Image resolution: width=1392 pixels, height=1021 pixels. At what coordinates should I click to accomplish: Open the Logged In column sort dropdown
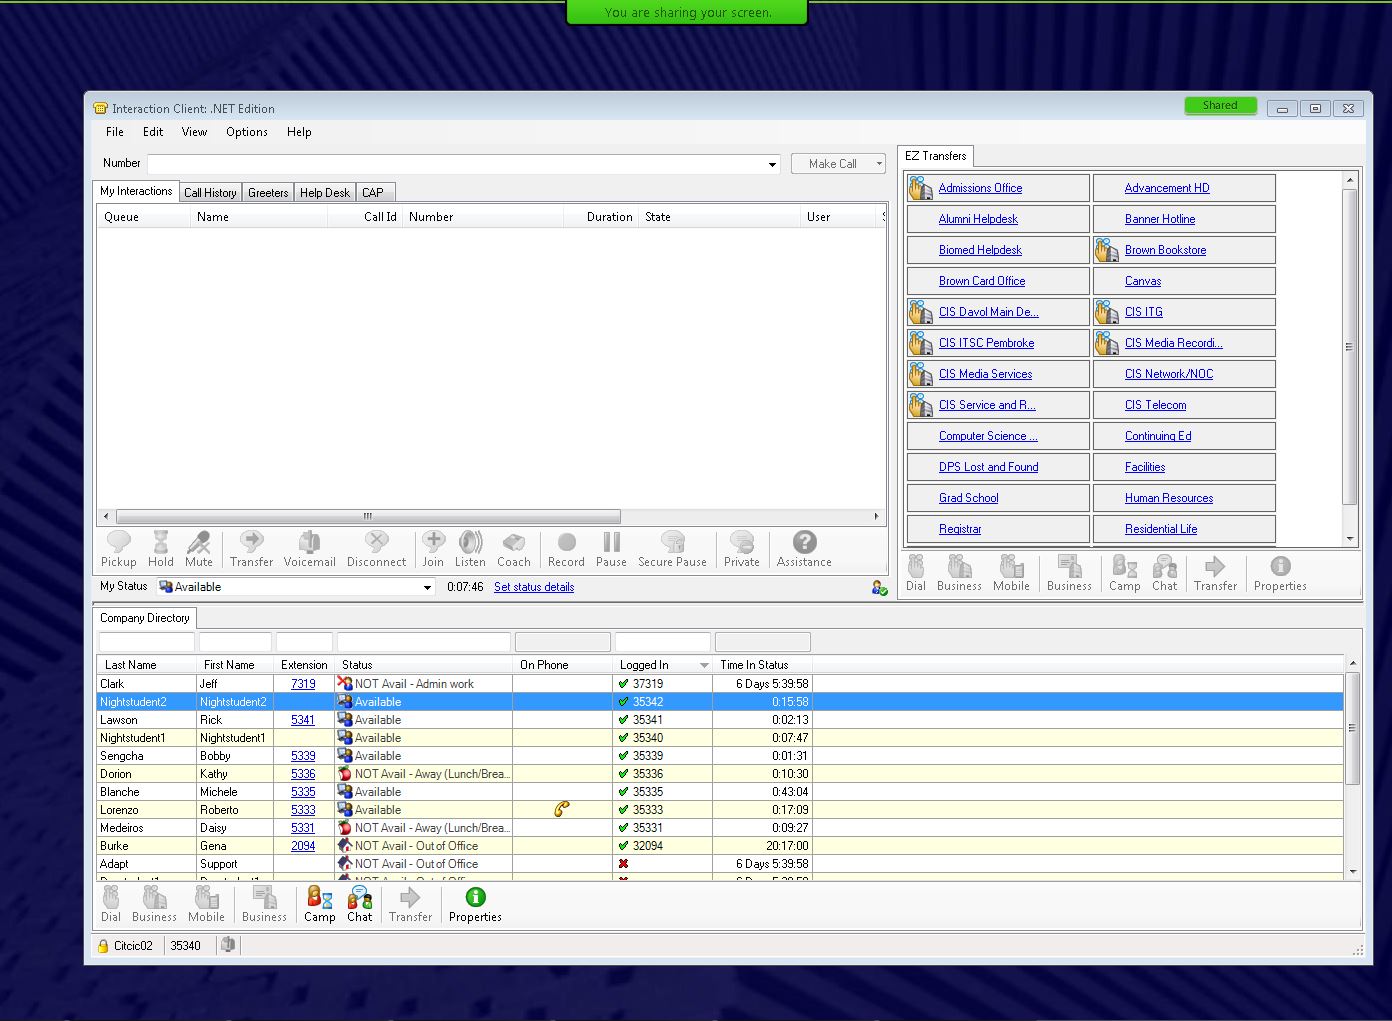pos(704,665)
